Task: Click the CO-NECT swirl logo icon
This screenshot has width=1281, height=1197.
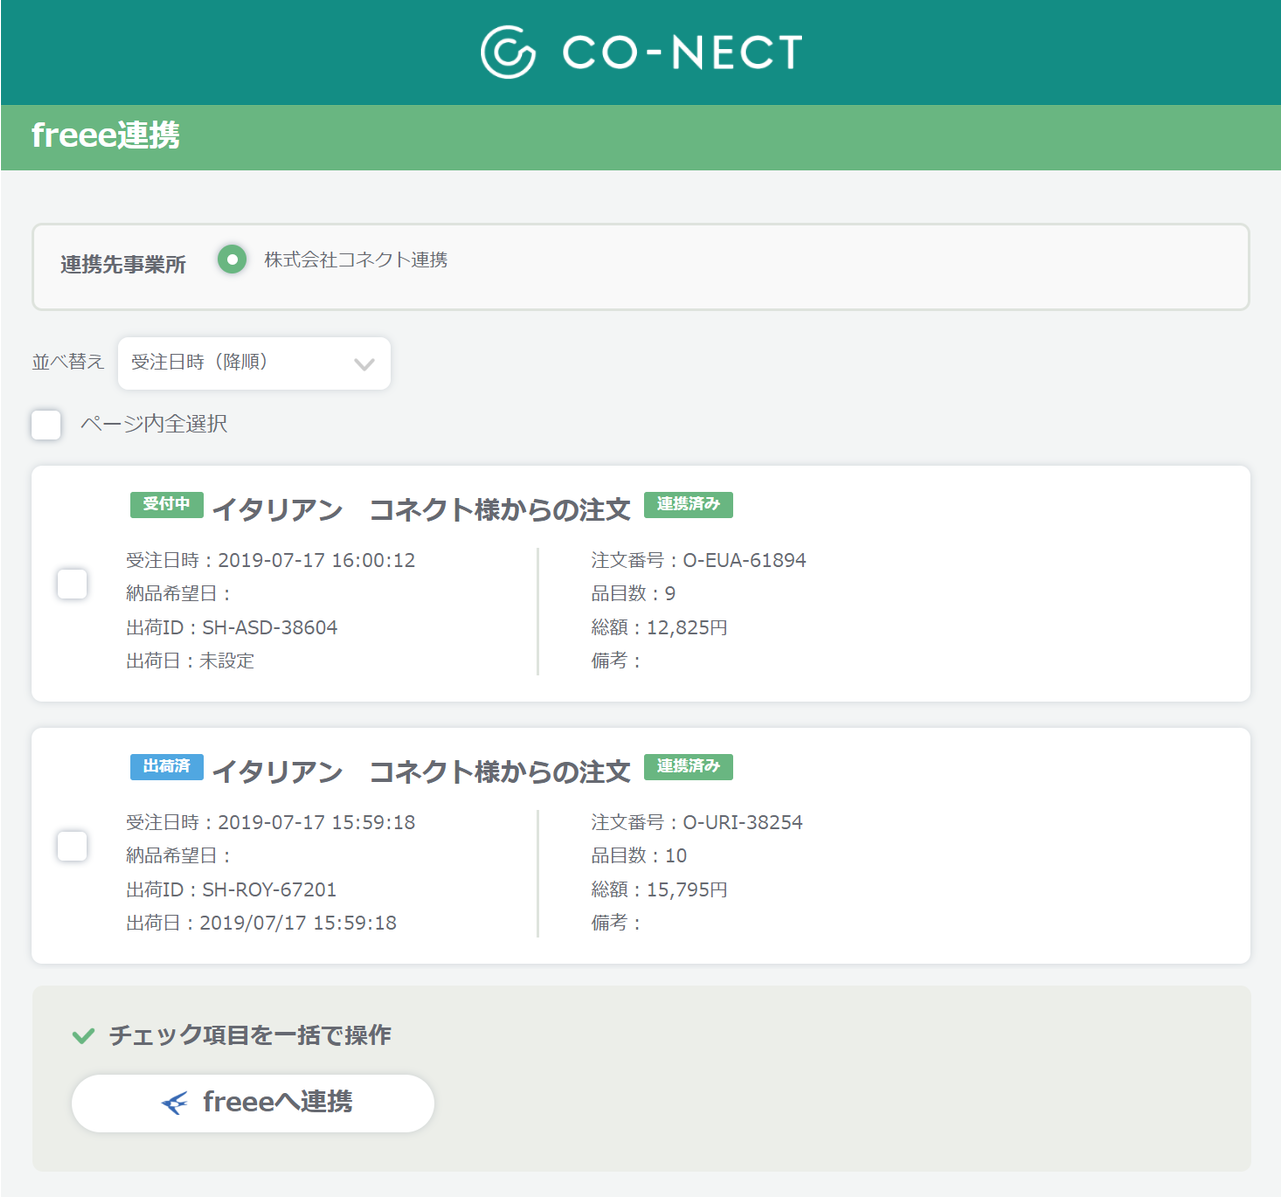Action: pos(508,52)
